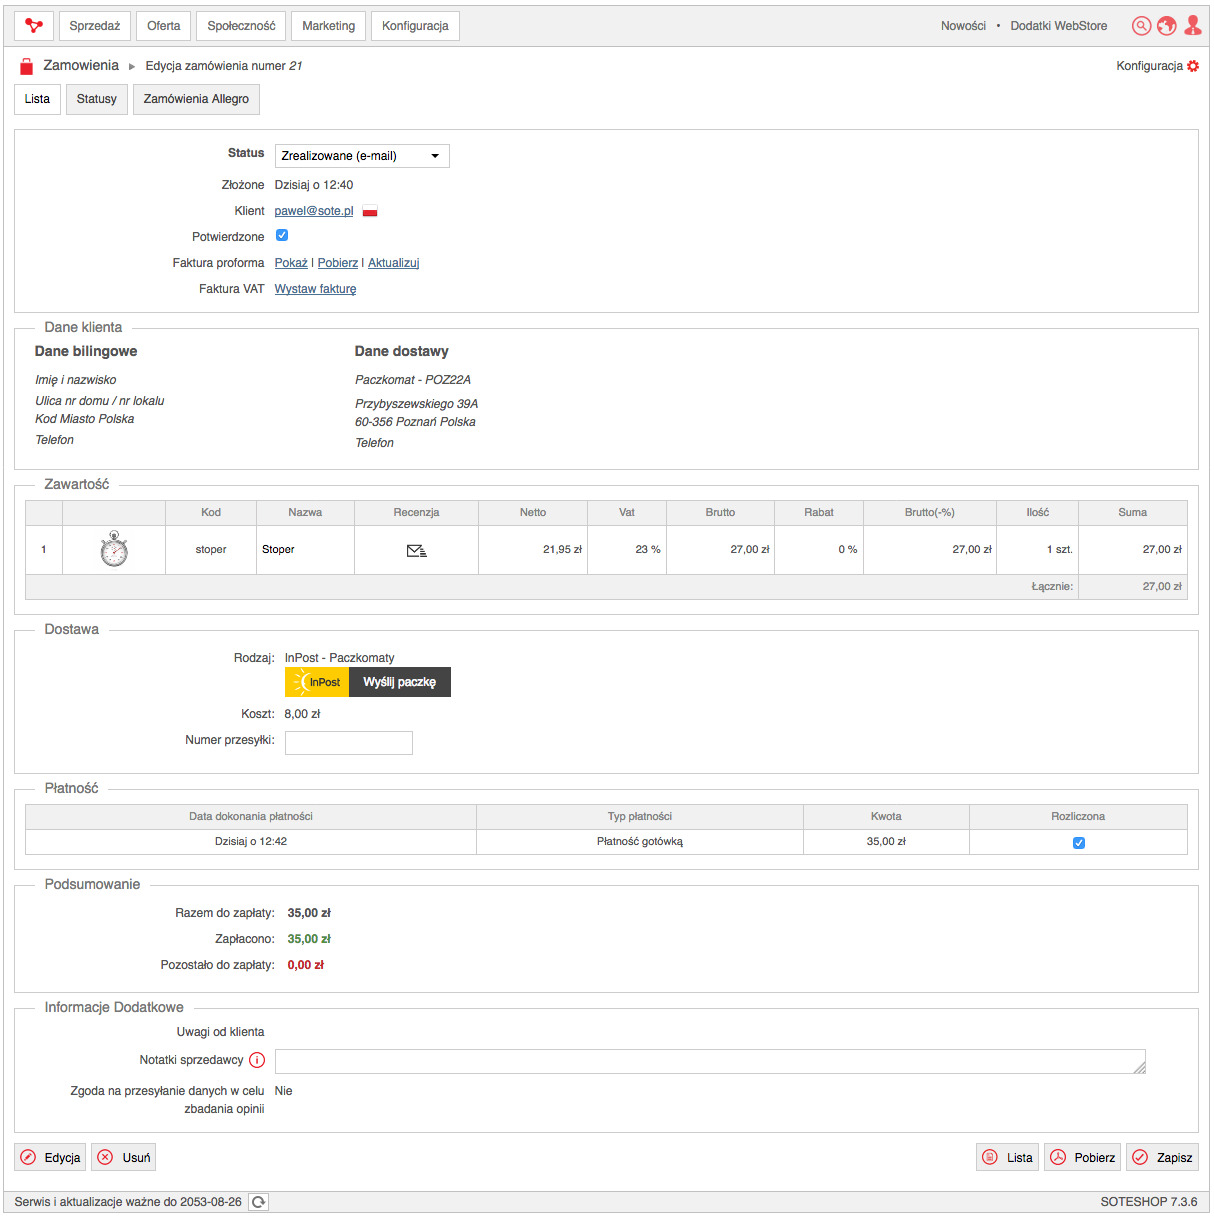Viewport: 1214px width, 1217px height.
Task: Refresh service and update validity icon
Action: 259,1202
